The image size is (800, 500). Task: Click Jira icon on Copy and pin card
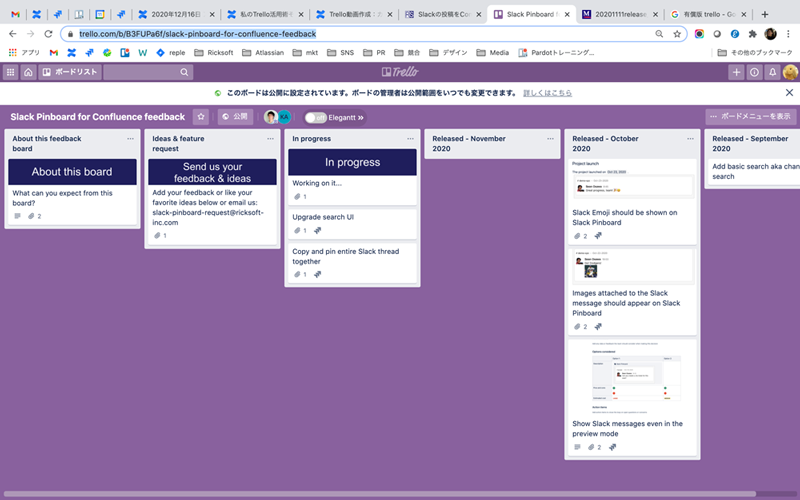click(x=317, y=274)
